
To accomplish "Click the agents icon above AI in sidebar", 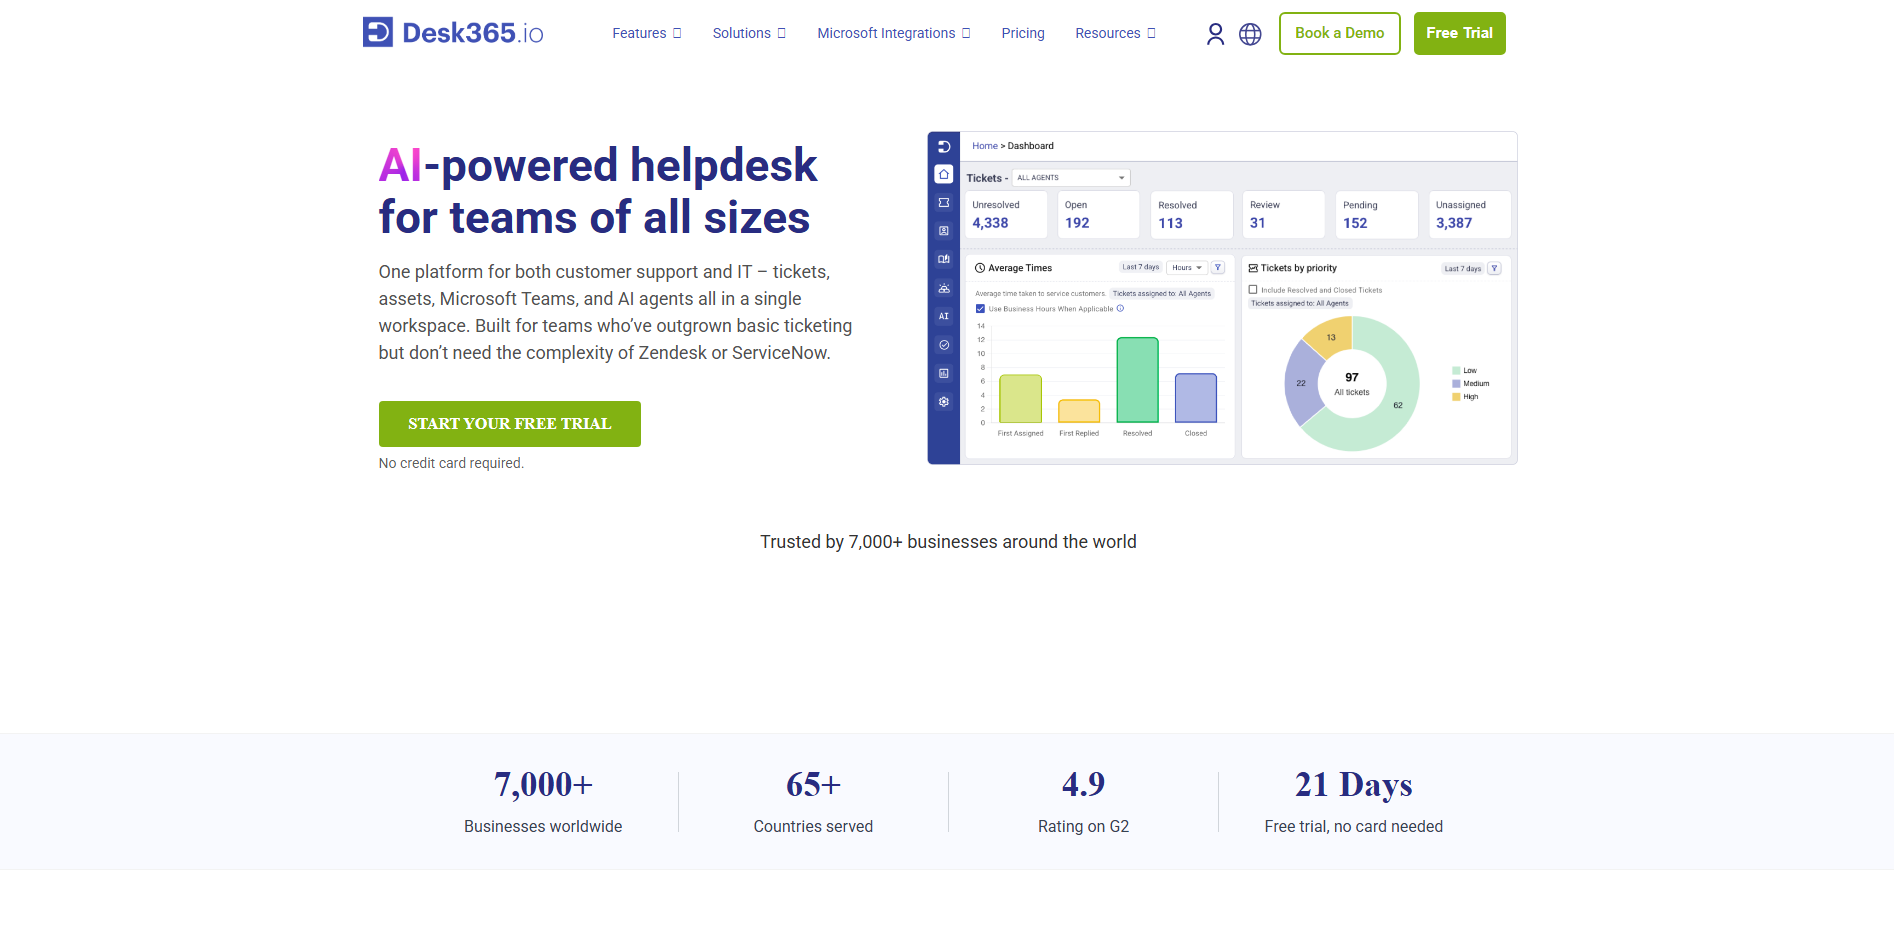I will 943,288.
